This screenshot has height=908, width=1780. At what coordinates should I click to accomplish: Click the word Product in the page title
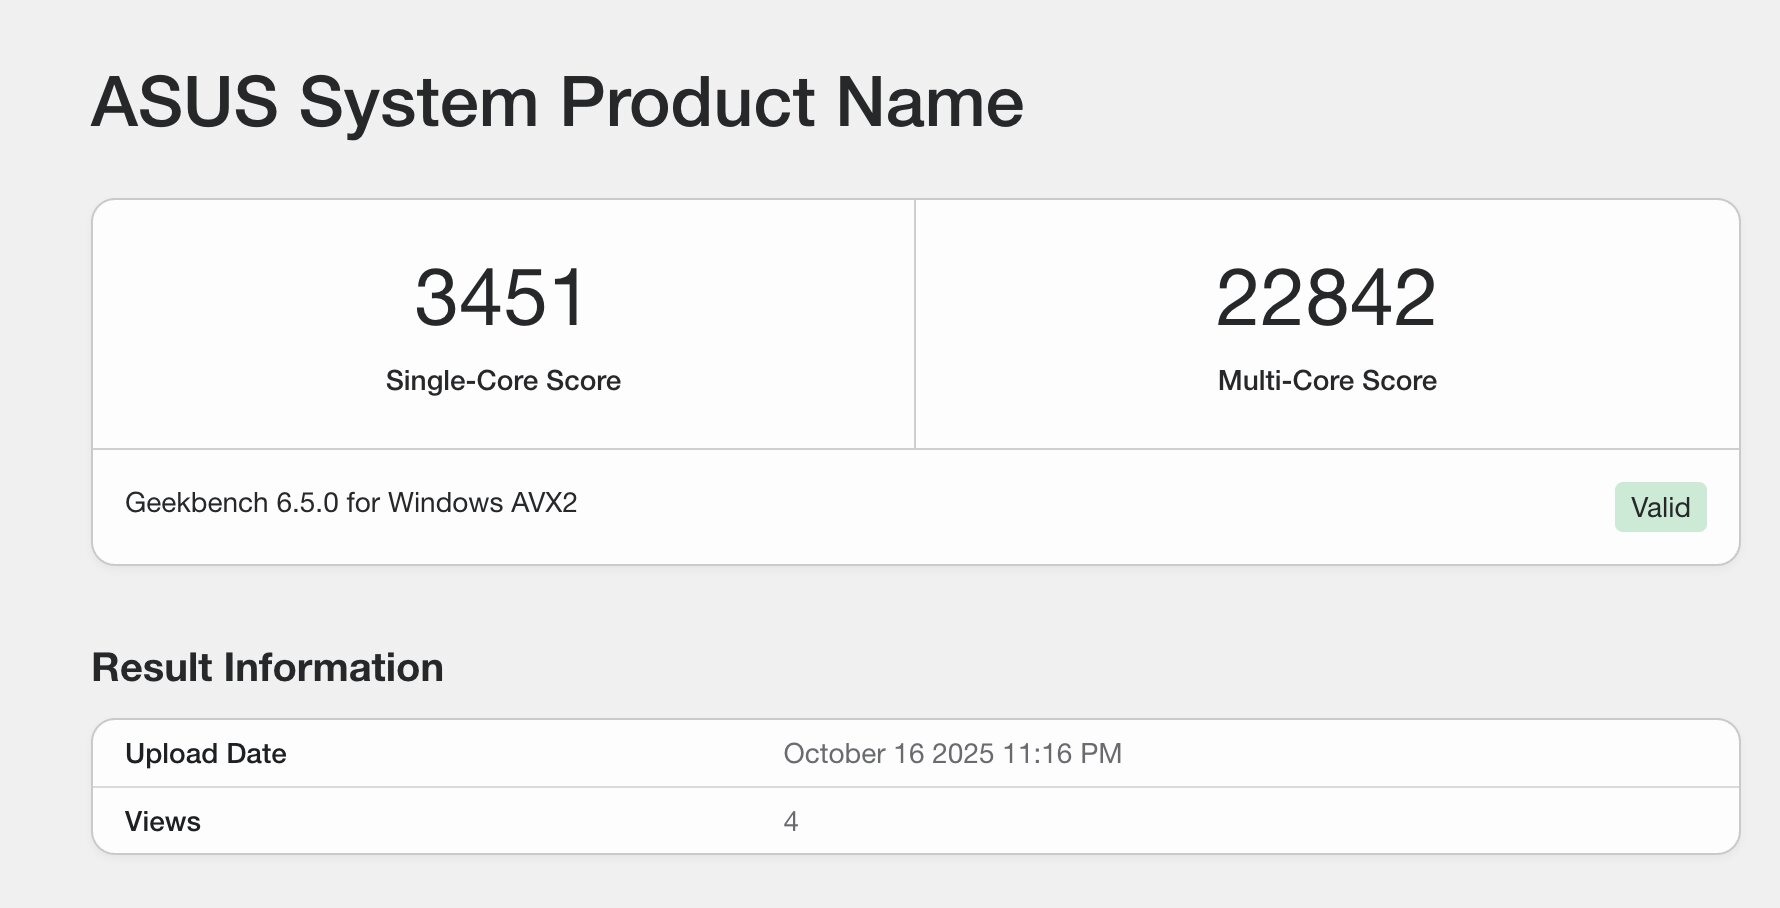pyautogui.click(x=687, y=102)
